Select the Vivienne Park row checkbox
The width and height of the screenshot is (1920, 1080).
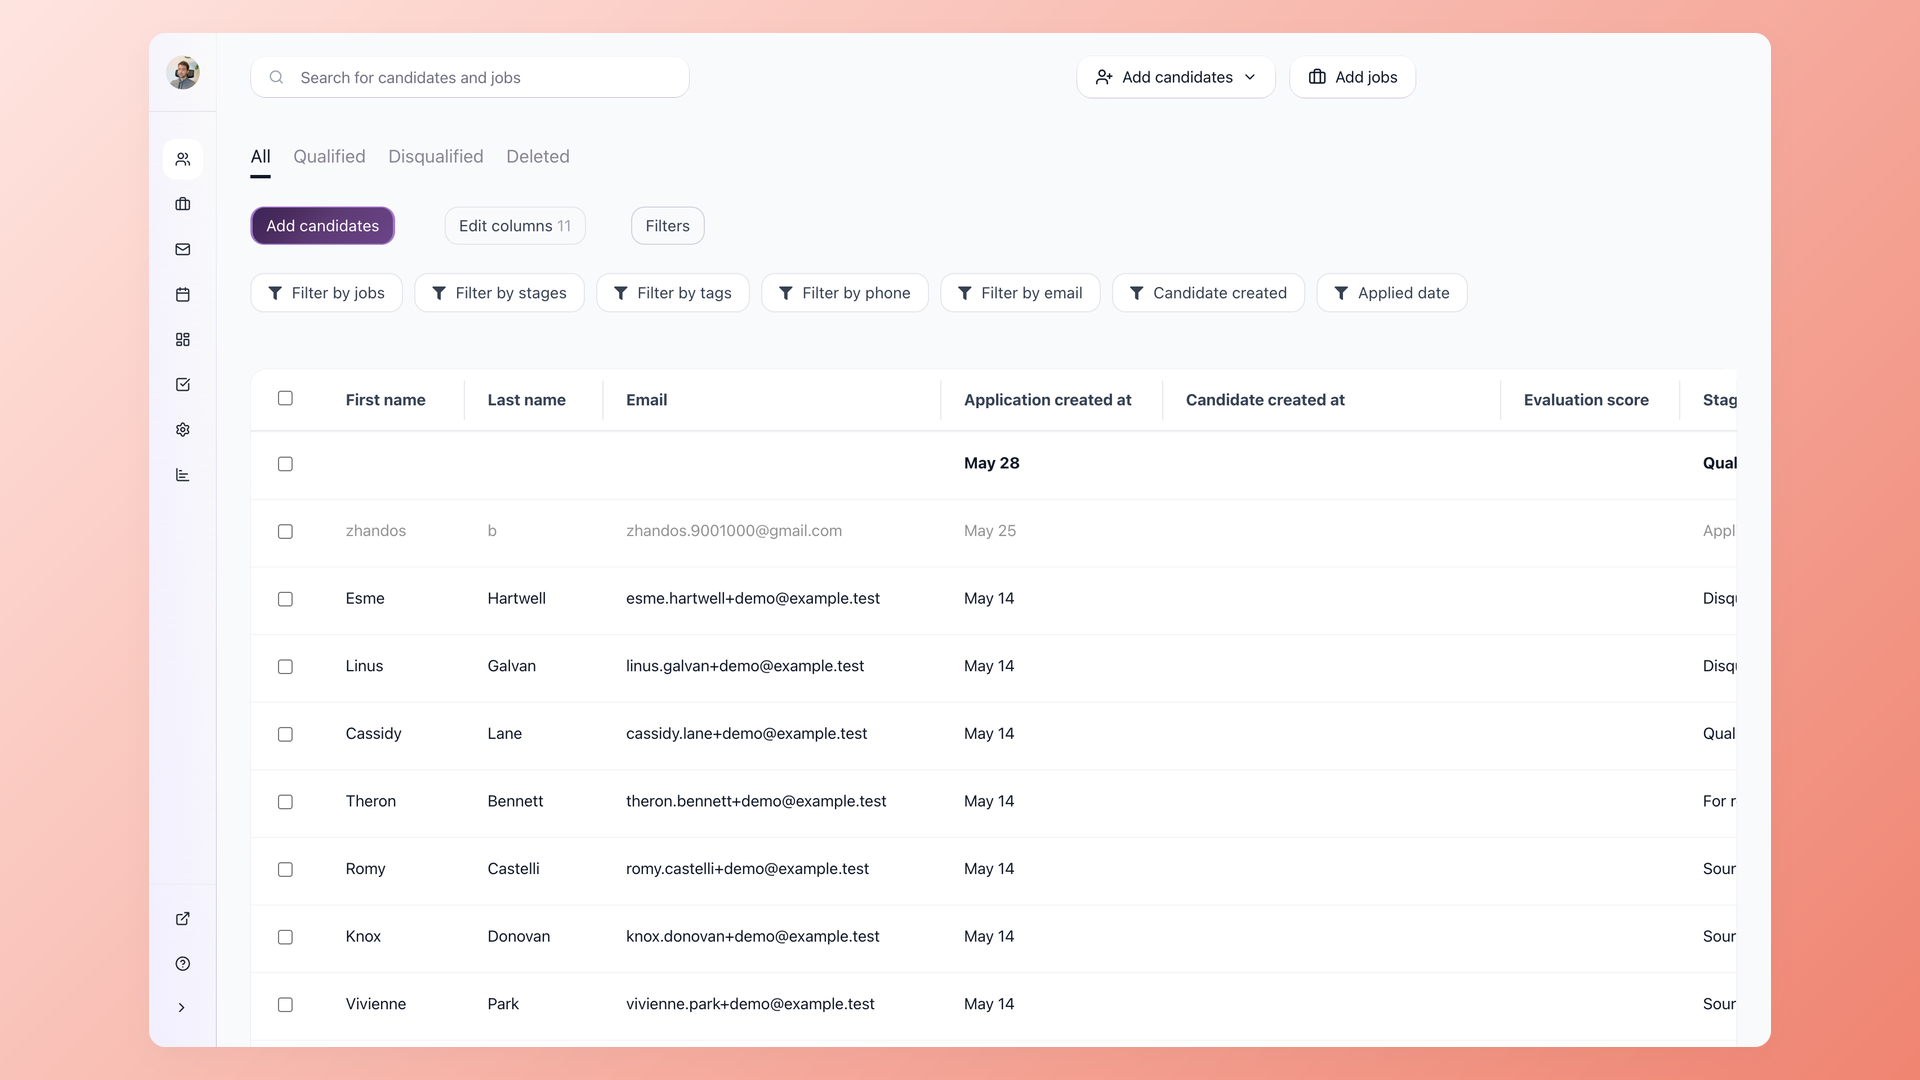(285, 1005)
